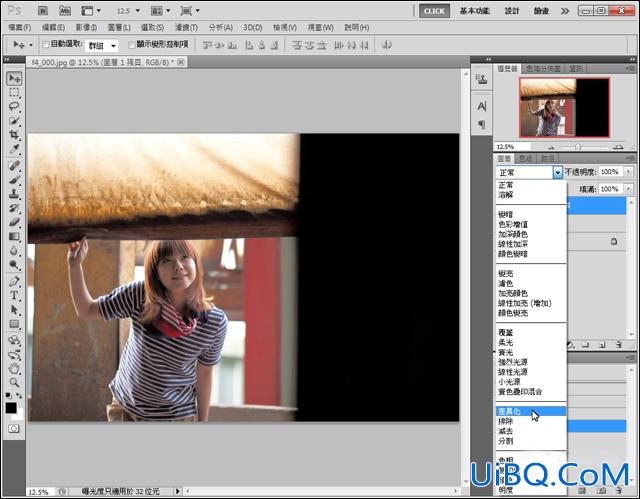Select the Path Selection tool
The width and height of the screenshot is (640, 499).
(14, 310)
